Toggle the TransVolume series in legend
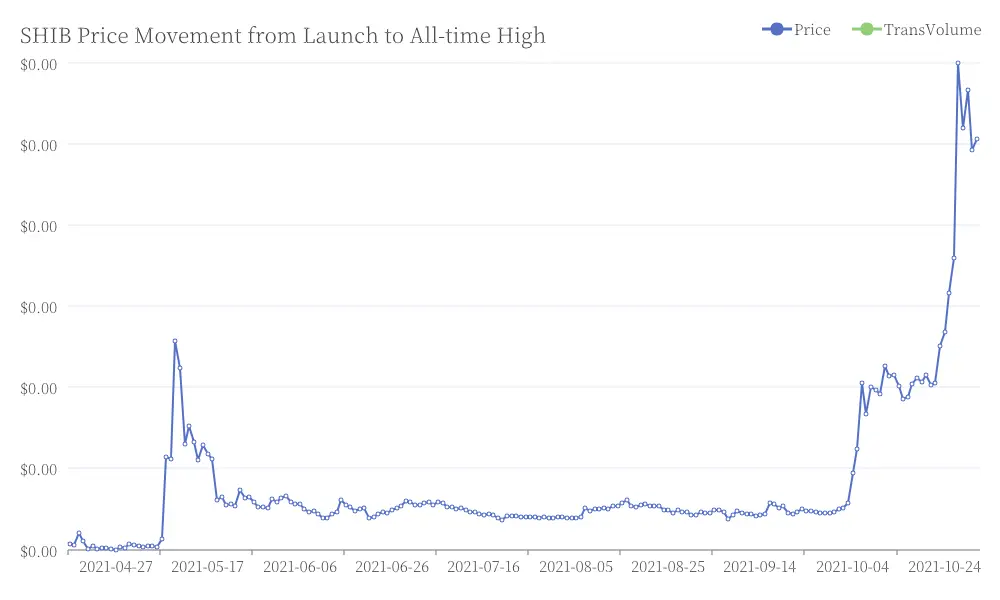1000x600 pixels. (x=916, y=29)
